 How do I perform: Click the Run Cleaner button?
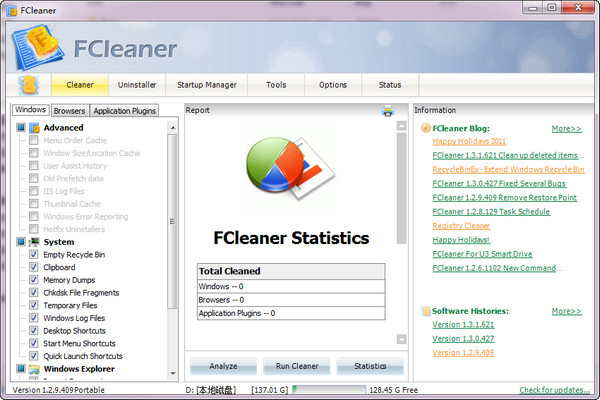click(297, 366)
